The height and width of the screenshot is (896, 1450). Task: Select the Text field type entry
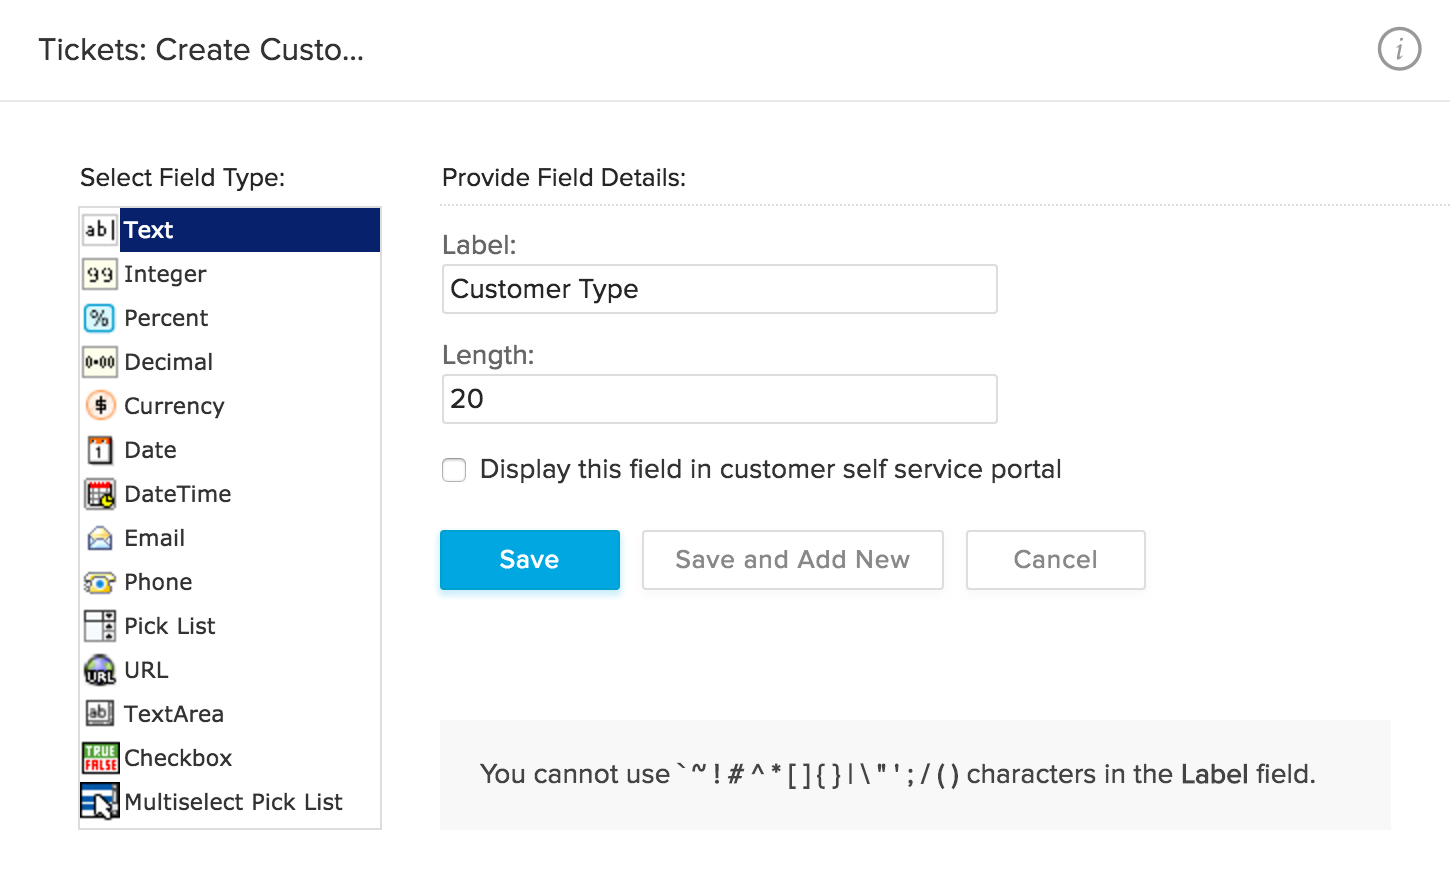[x=148, y=230]
